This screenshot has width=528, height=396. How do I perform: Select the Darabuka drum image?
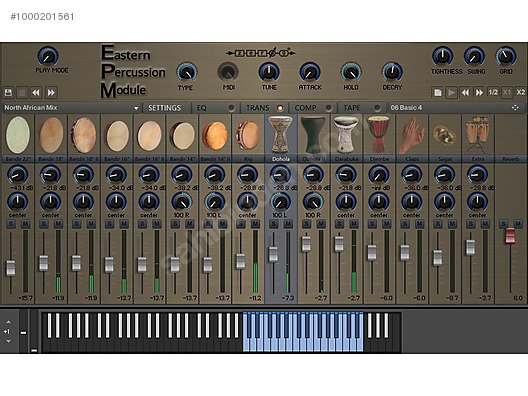pos(346,135)
